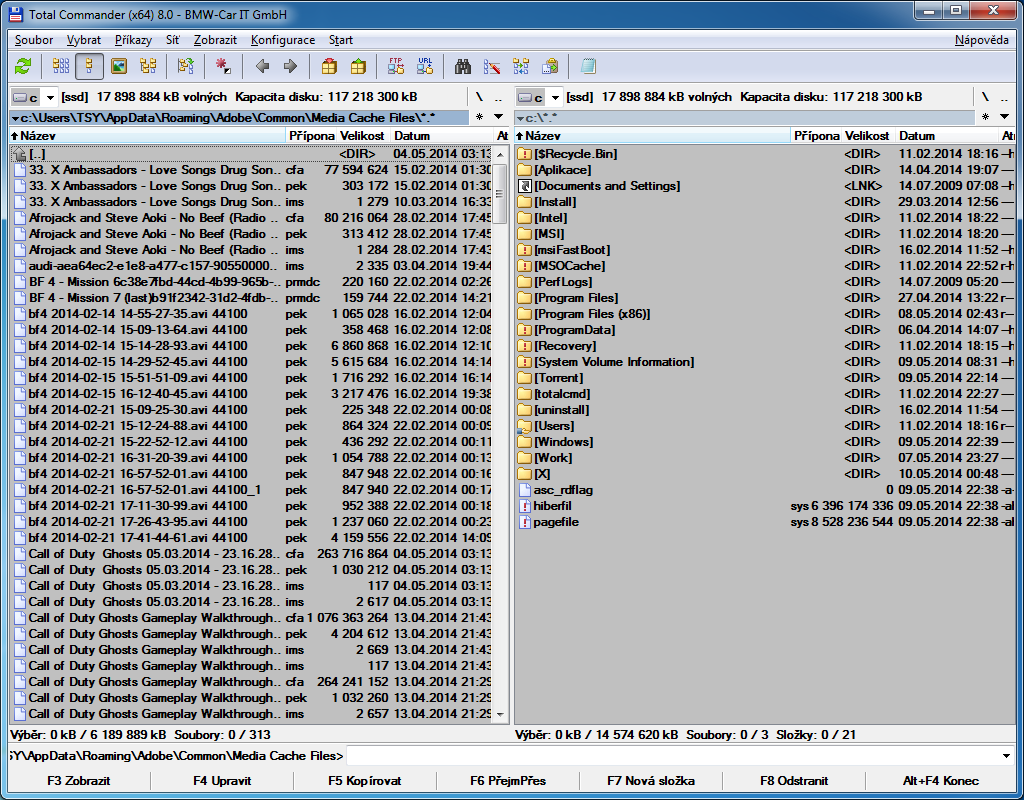Select the [Windows] folder in right panel
Image resolution: width=1024 pixels, height=800 pixels.
click(x=765, y=442)
